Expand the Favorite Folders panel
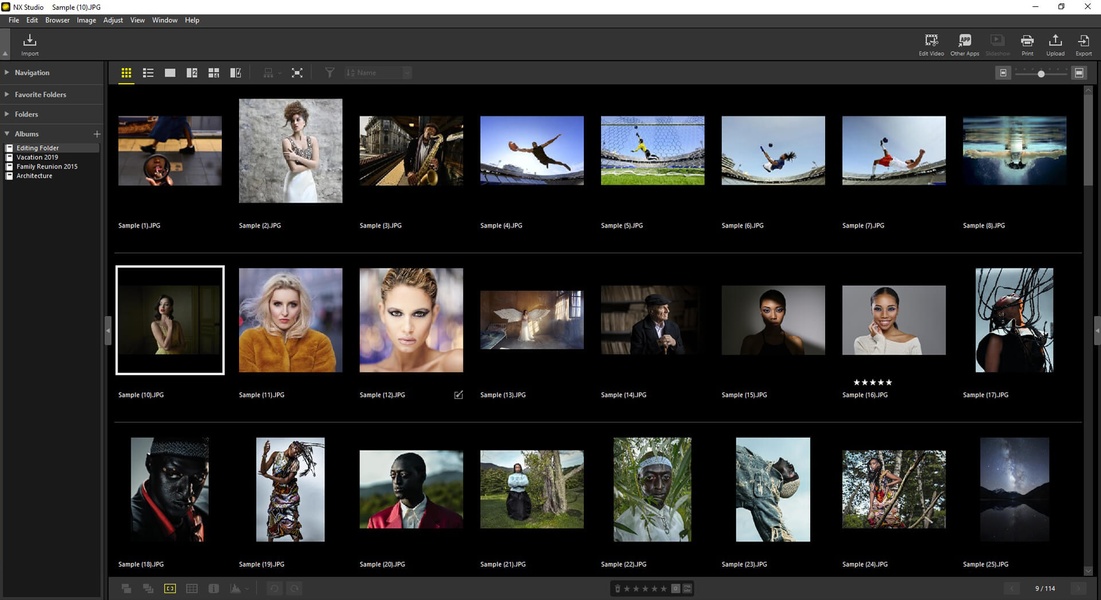The width and height of the screenshot is (1101, 600). (x=40, y=95)
